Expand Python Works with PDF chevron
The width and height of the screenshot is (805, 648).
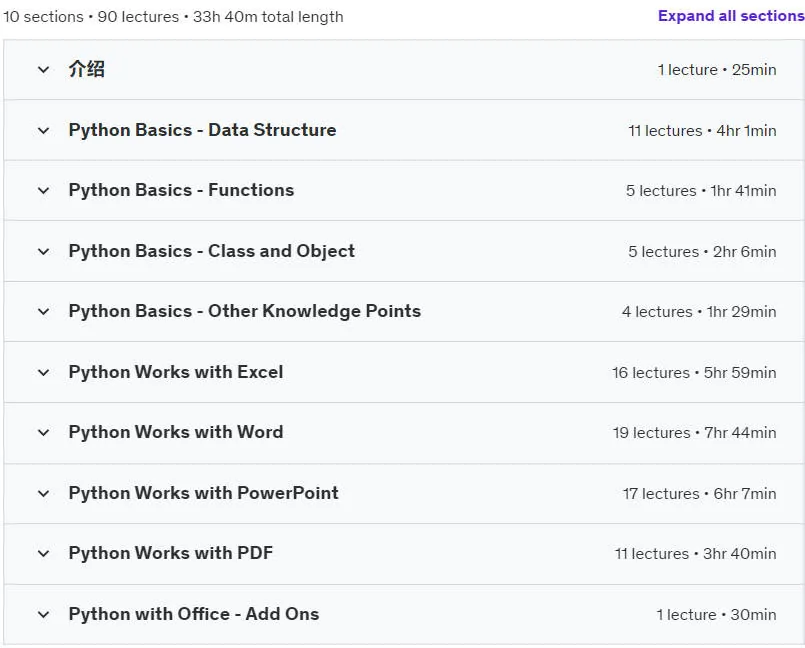[44, 554]
